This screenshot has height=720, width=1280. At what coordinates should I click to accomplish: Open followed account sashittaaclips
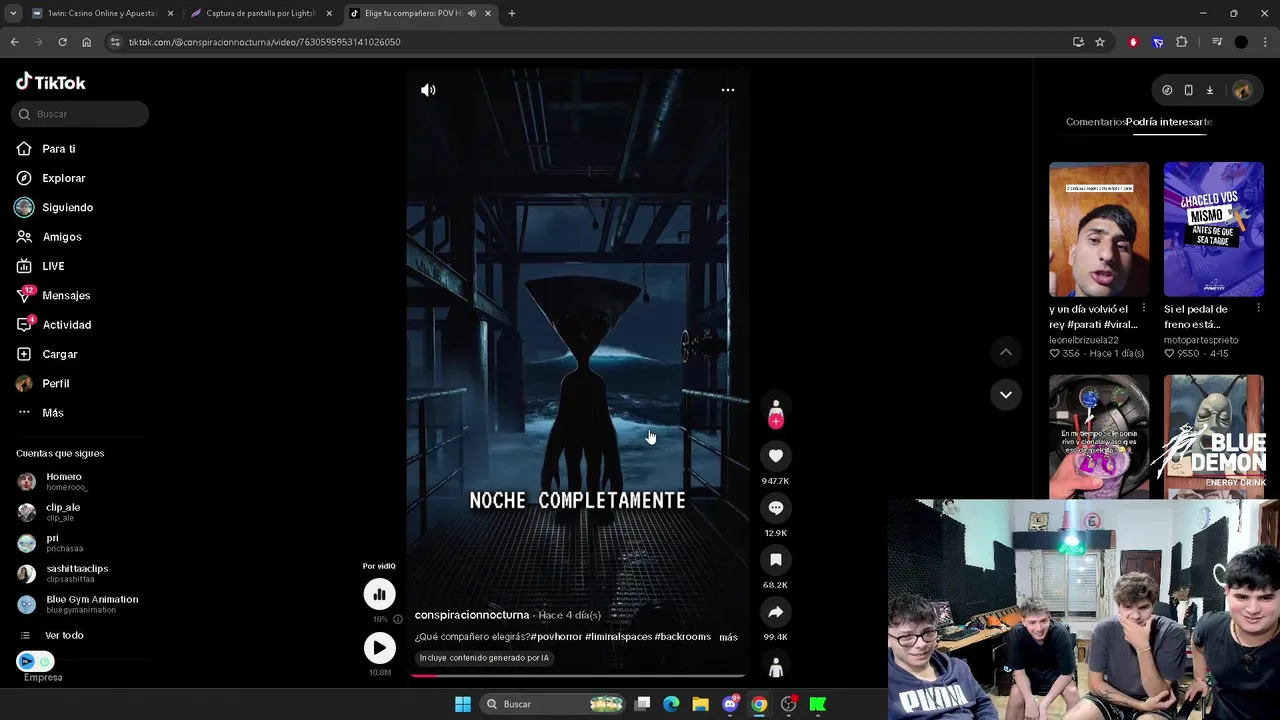(75, 574)
